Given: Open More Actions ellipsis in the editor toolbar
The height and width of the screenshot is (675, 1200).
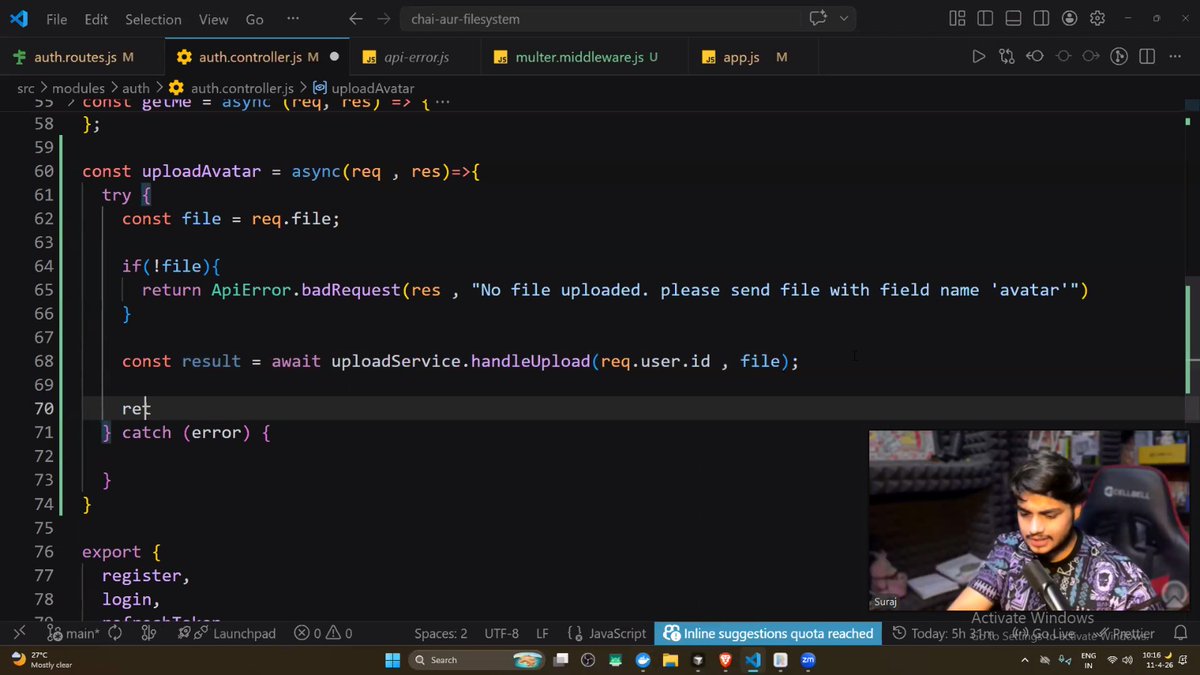Looking at the screenshot, I should (x=1176, y=57).
